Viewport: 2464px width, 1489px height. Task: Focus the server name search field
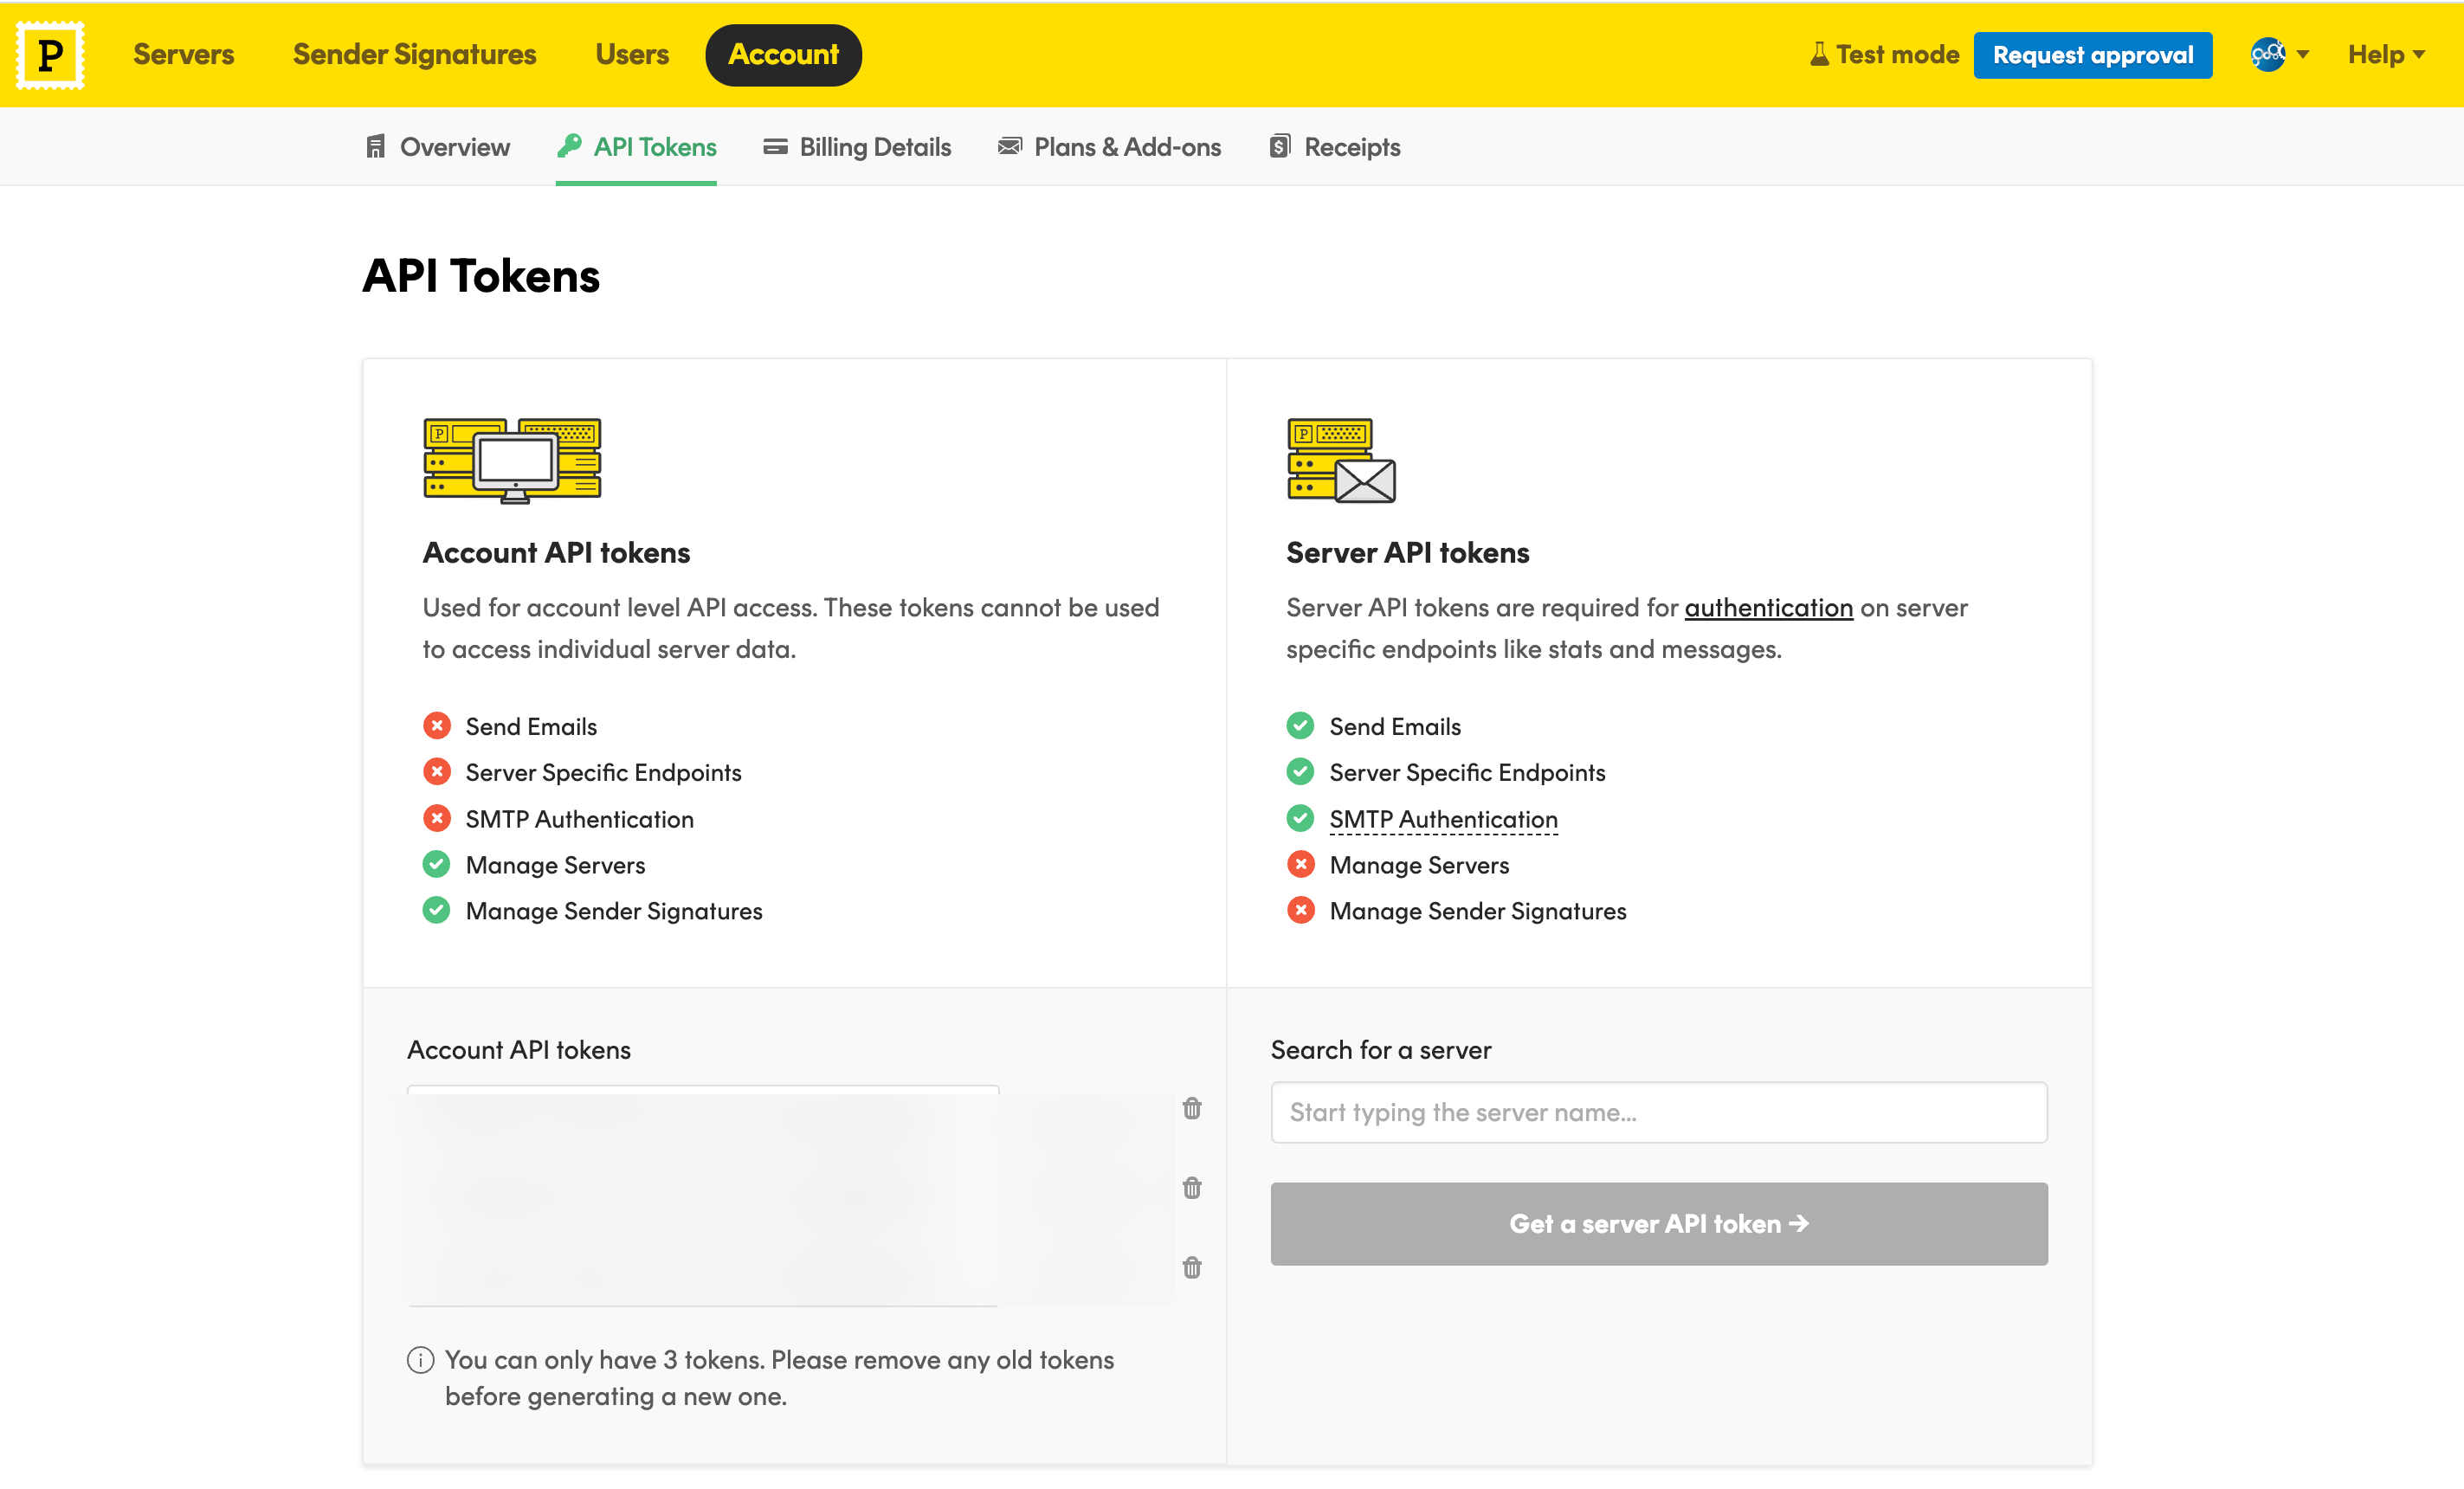[x=1658, y=1112]
